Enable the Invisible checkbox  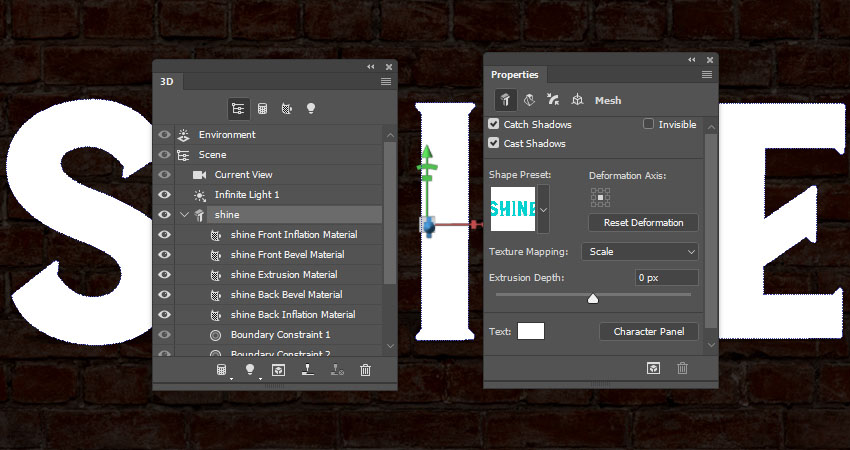point(648,124)
